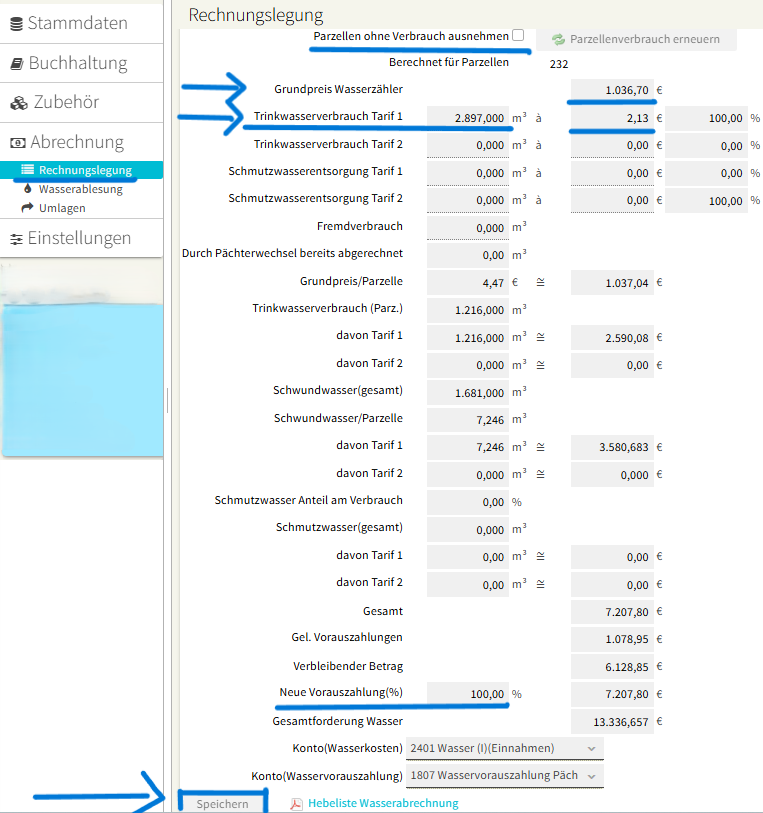Open the Konto(Wasservorauszahlung) dropdown
Image resolution: width=763 pixels, height=813 pixels.
[x=504, y=775]
